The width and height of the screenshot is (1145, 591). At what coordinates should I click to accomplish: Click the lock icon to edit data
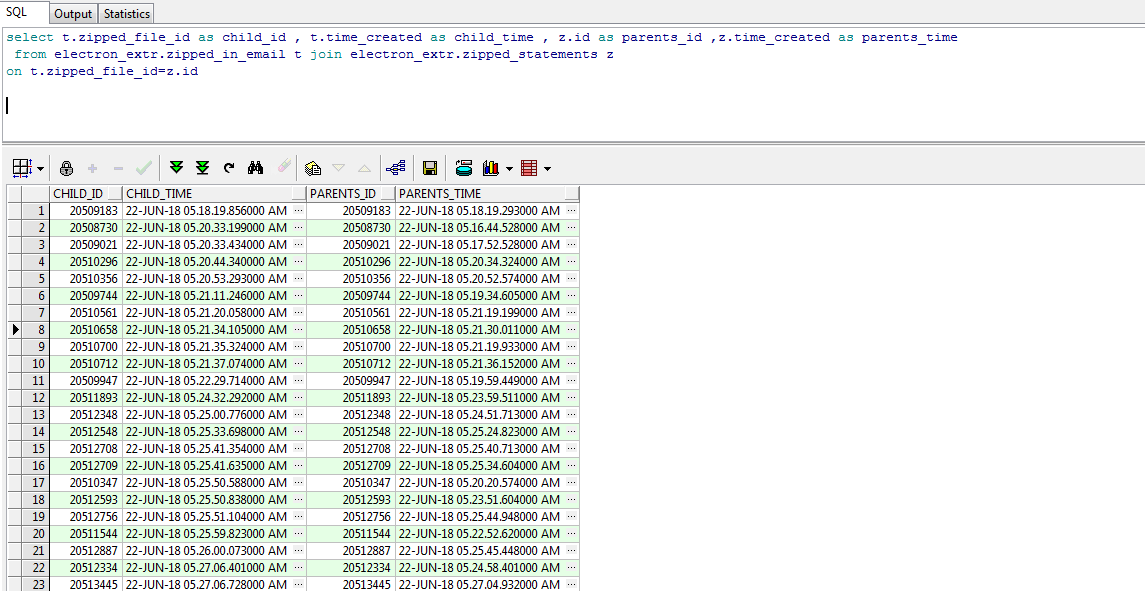(67, 168)
